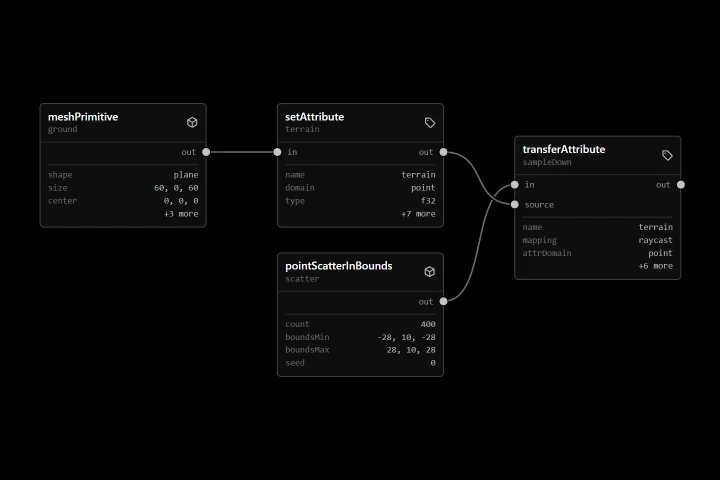Viewport: 720px width, 480px height.
Task: Select the meshPrimitive out port
Action: pos(206,152)
